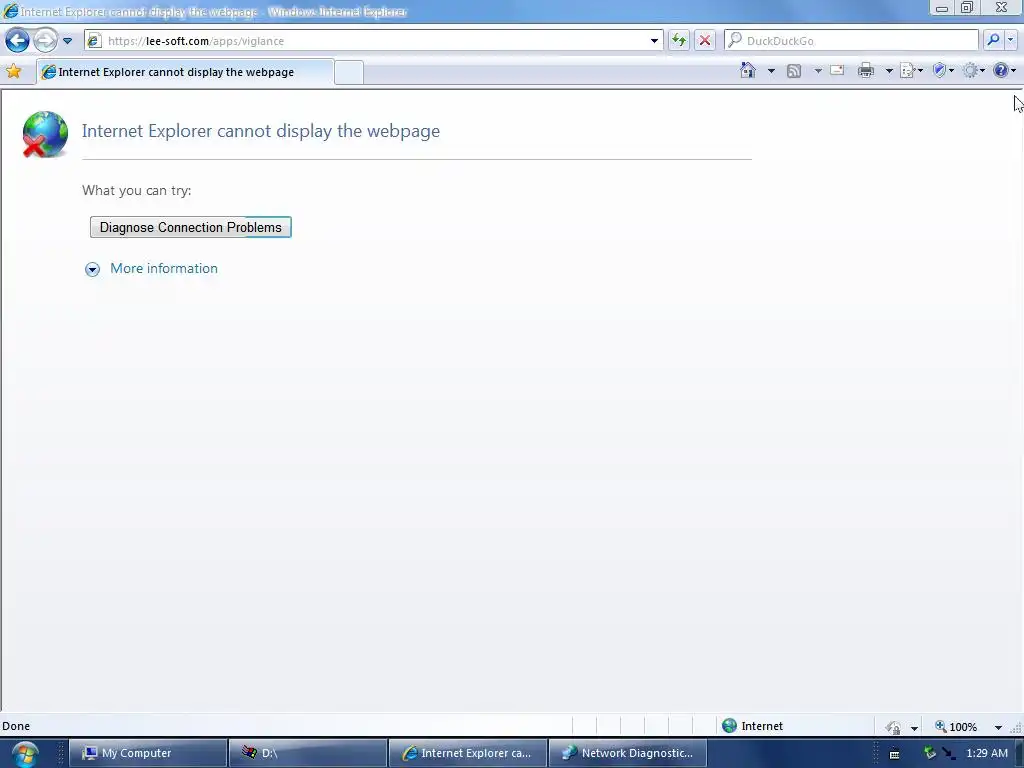
Task: Run search with blue magnifier button
Action: 993,40
